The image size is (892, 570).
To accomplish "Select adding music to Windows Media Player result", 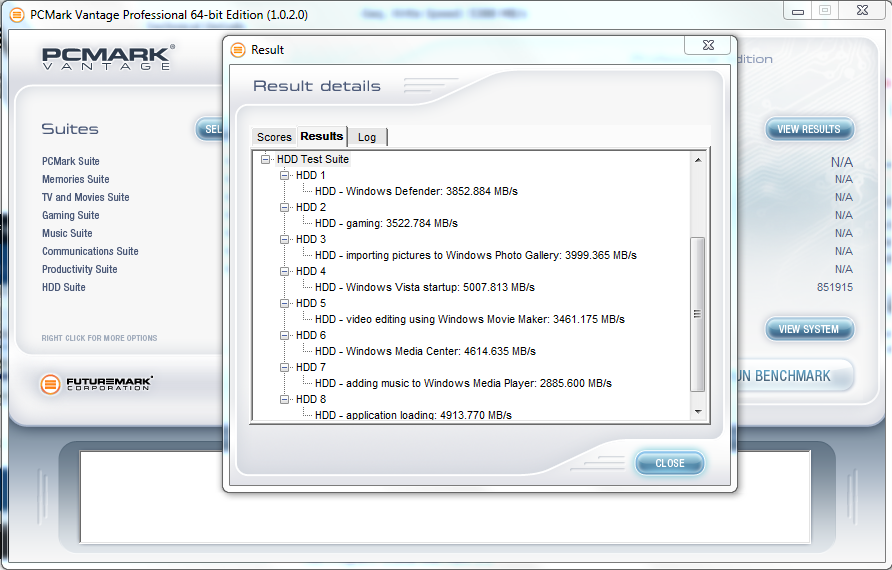I will 463,383.
